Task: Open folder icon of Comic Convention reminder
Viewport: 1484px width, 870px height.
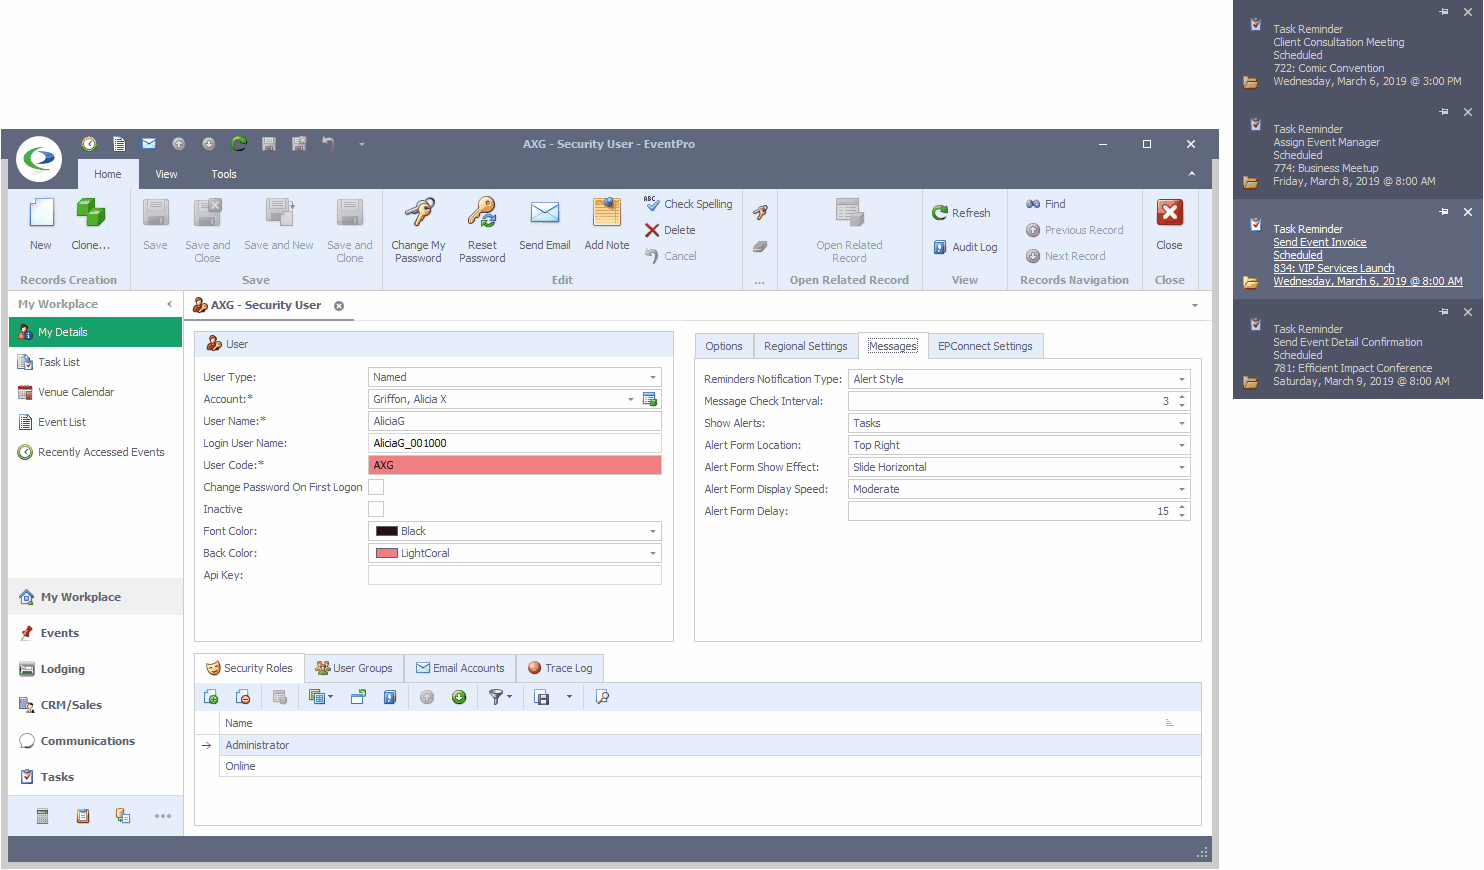Action: pos(1250,82)
